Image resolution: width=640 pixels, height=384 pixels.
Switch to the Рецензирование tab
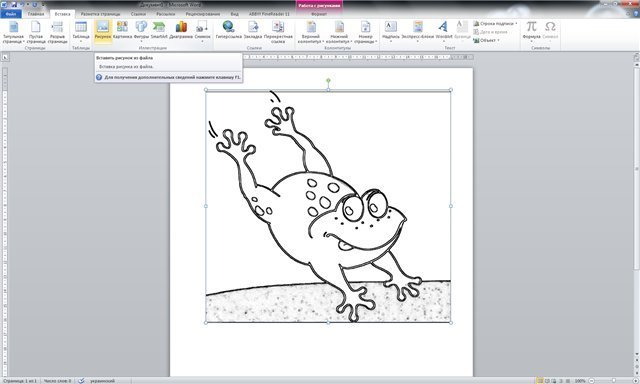(203, 14)
